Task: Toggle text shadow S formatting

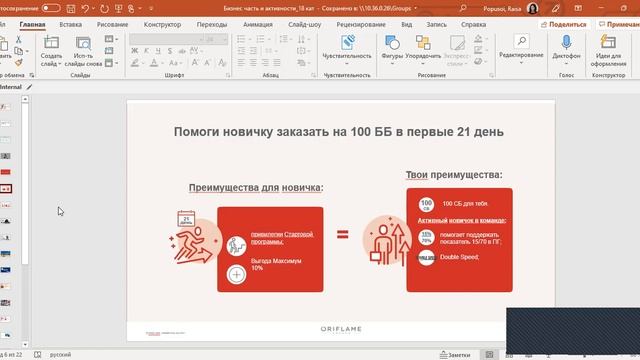Action: 170,51
